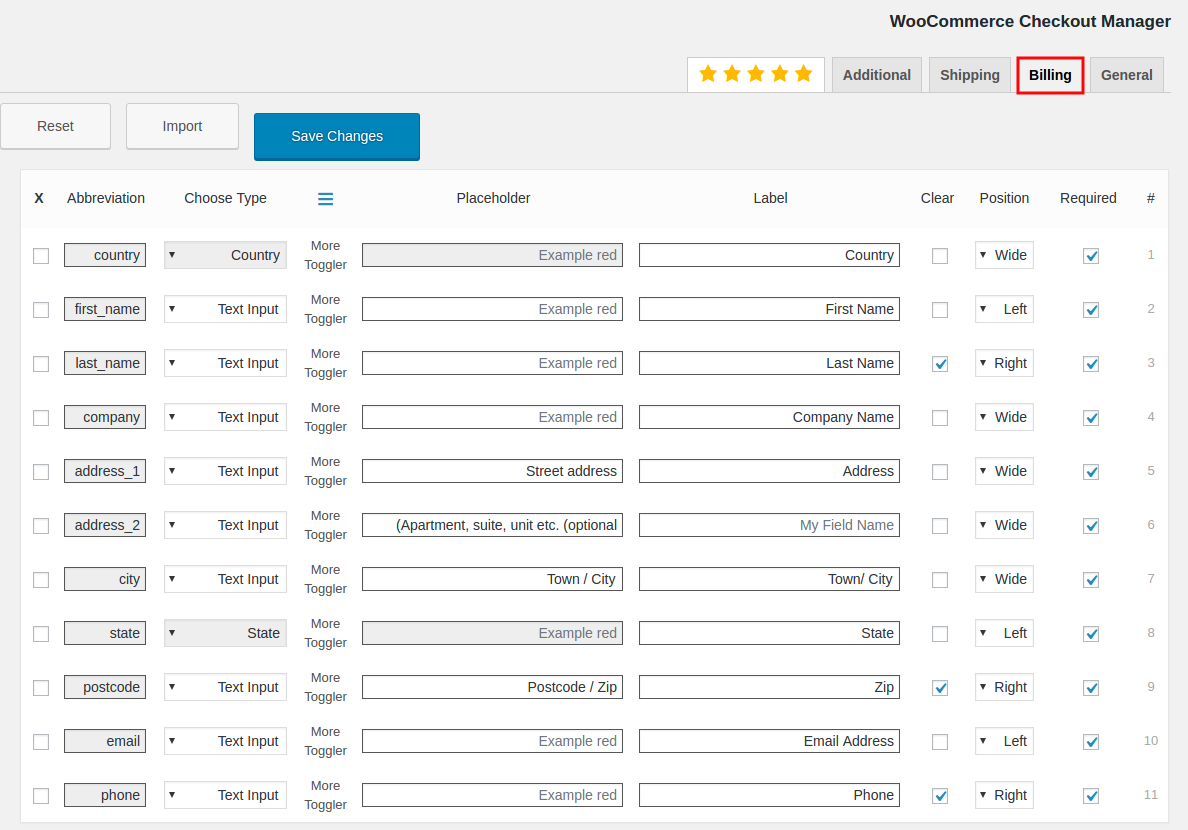Uncheck Clear for last_name row
The width and height of the screenshot is (1188, 830).
940,364
